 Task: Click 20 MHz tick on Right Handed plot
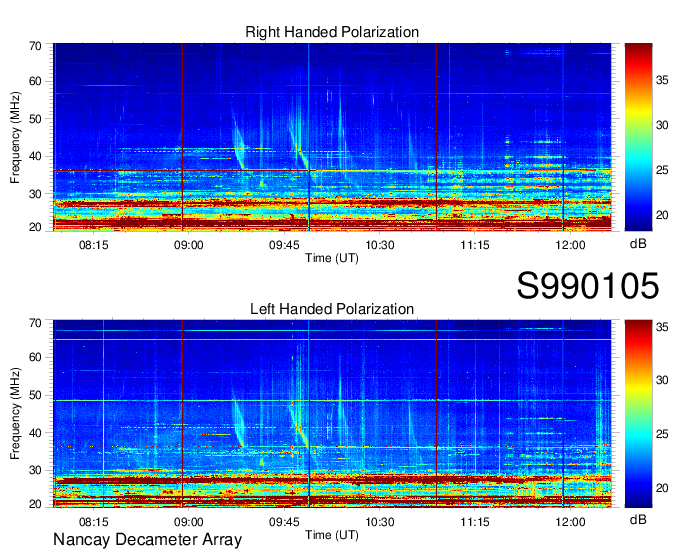coord(35,227)
